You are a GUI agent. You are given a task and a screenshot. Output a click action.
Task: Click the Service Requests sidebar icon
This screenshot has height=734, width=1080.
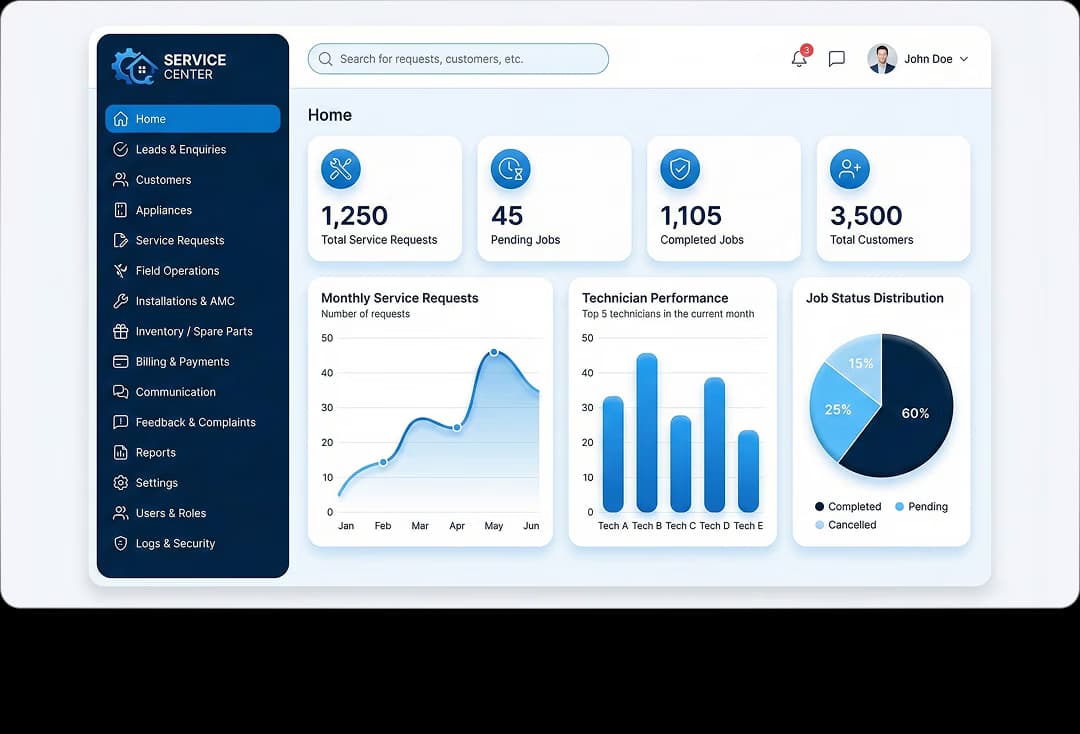pos(122,240)
